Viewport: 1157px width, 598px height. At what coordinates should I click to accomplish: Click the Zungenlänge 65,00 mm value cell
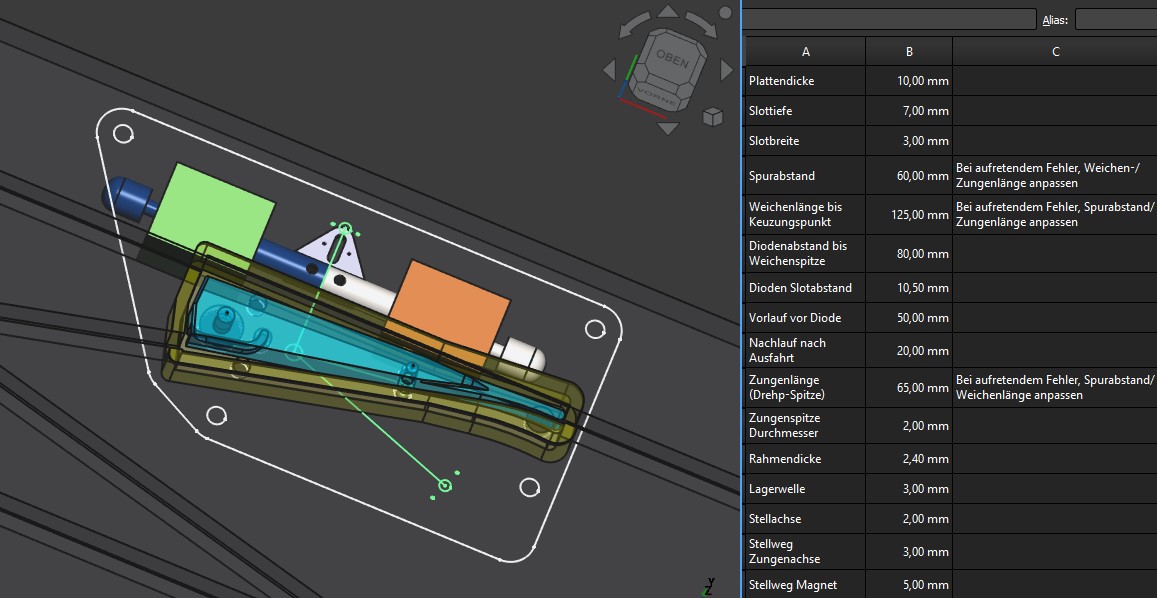(x=909, y=388)
